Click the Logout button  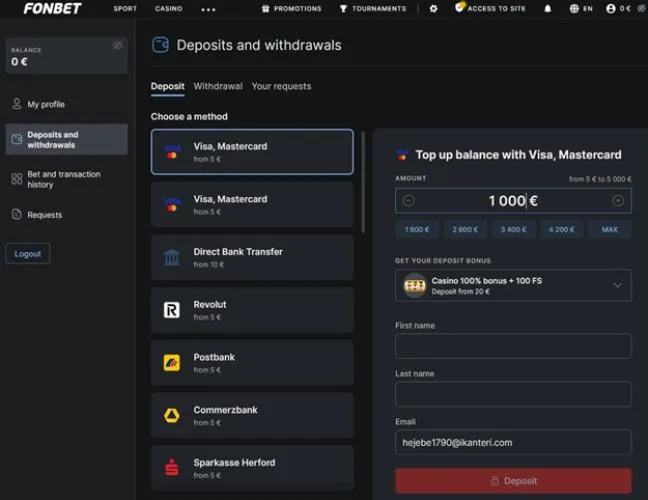pos(28,254)
